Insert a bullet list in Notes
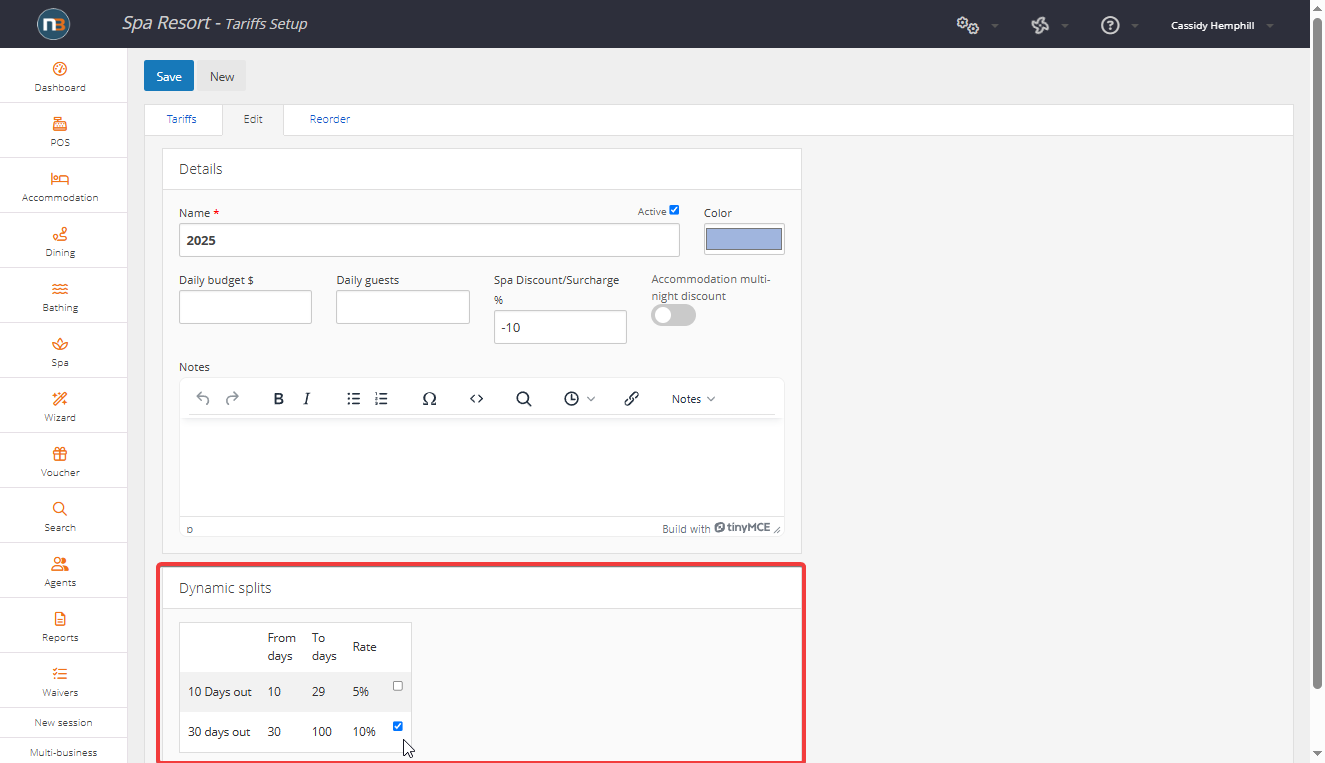The image size is (1325, 763). (353, 399)
